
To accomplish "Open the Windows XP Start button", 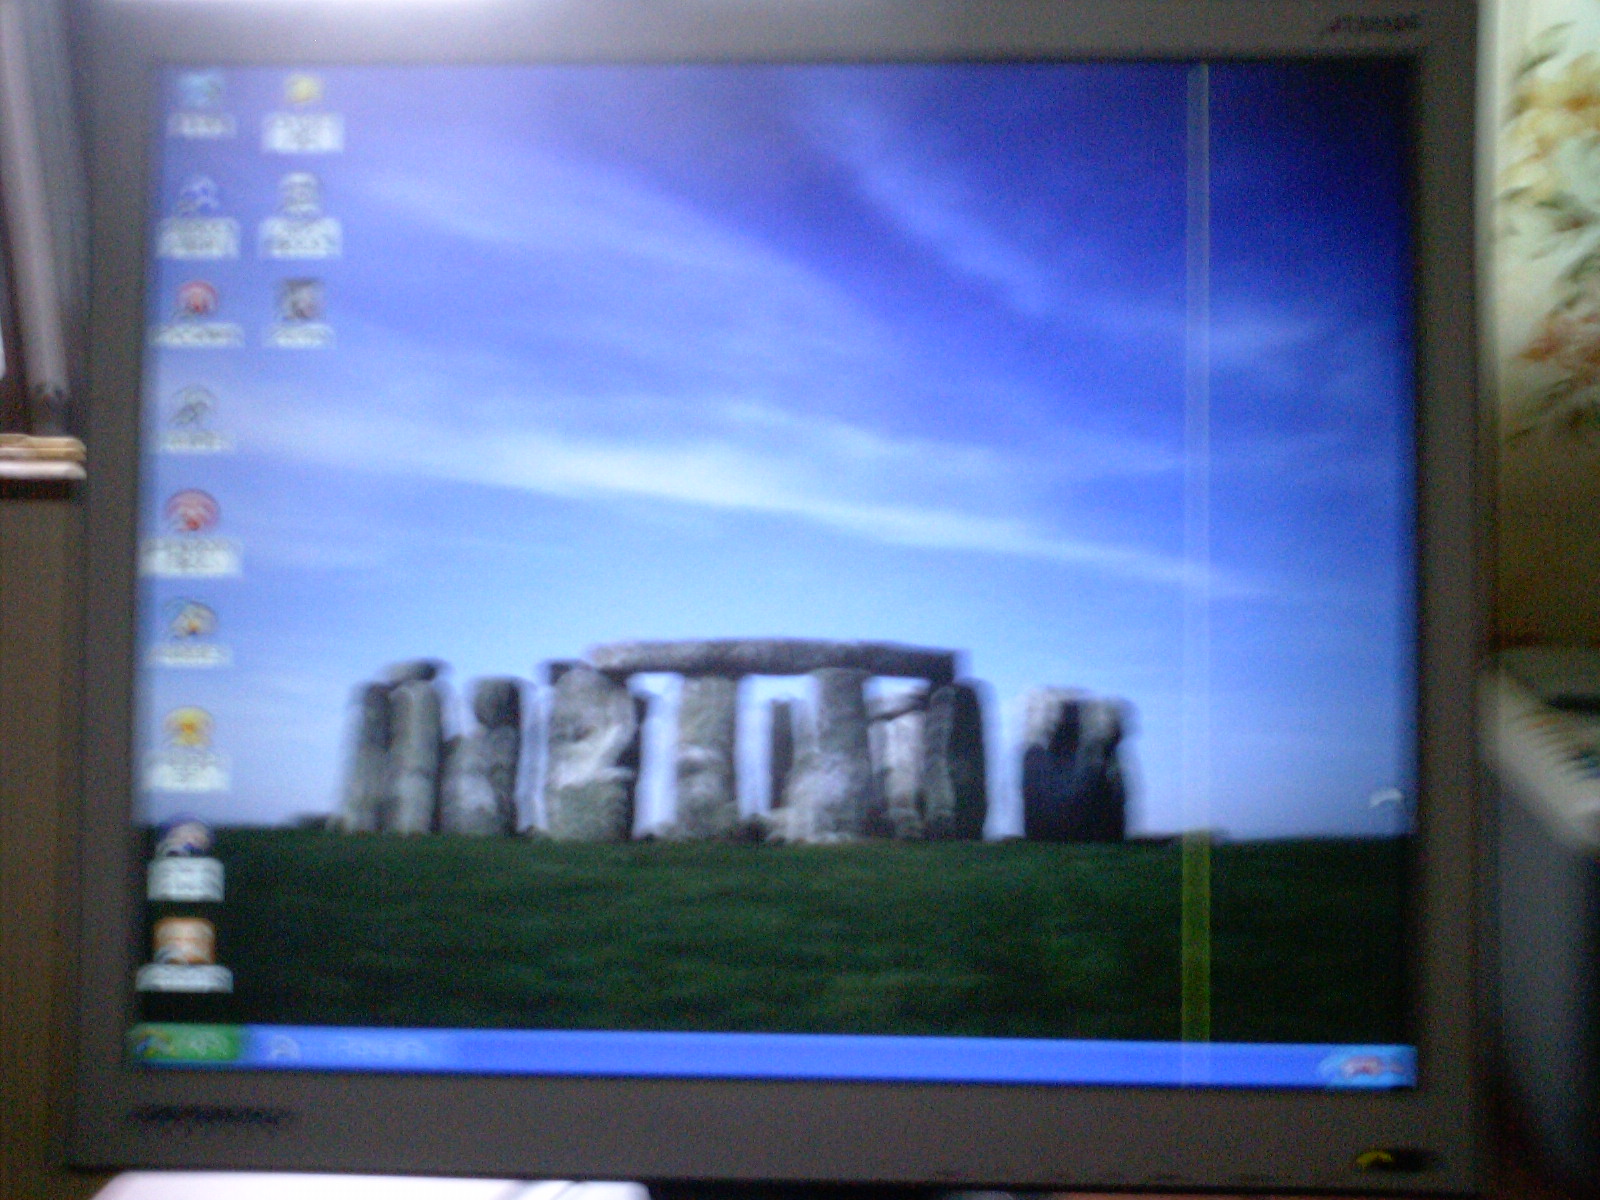I will click(x=187, y=1044).
